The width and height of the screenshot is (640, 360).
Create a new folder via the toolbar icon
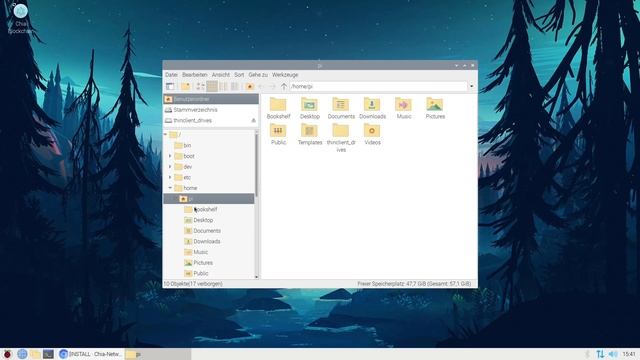[186, 86]
